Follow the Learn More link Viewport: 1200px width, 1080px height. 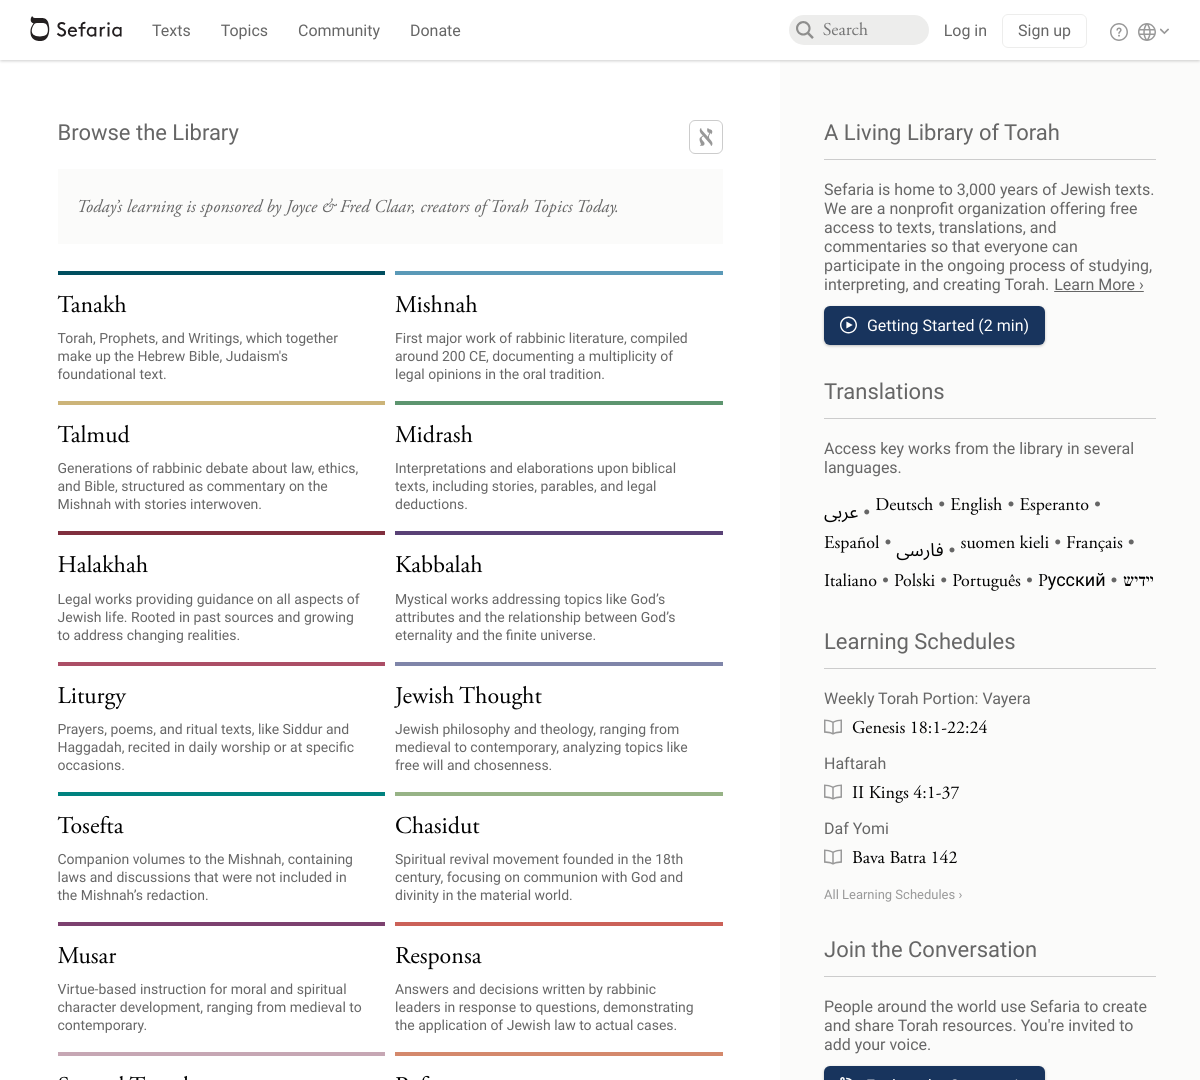coord(1098,285)
